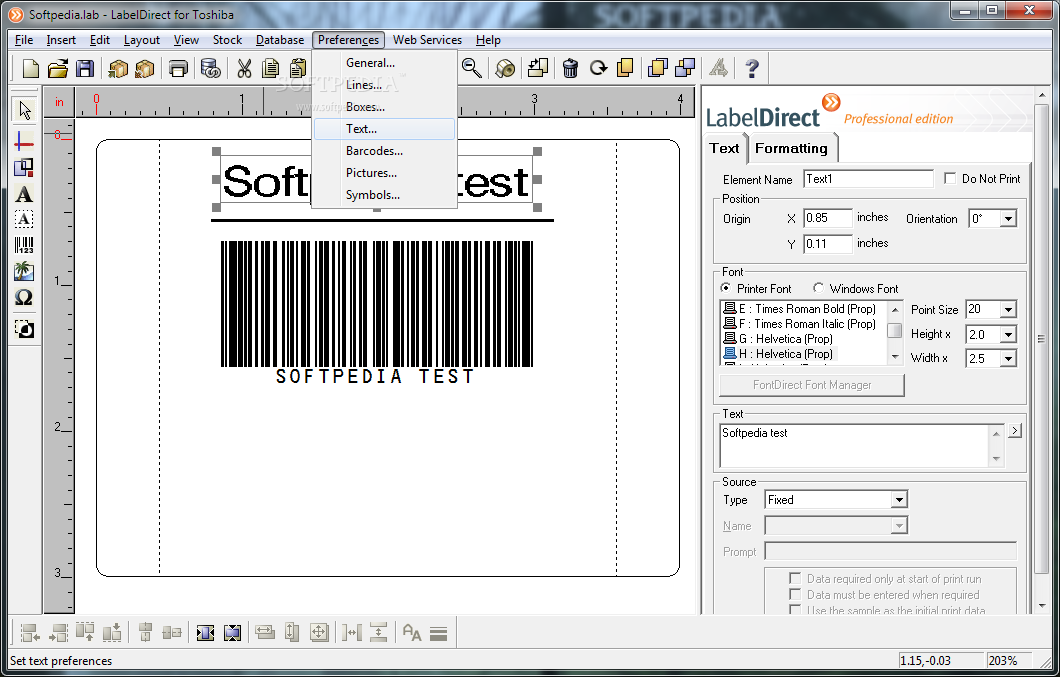
Task: Open the Database menu
Action: [280, 40]
